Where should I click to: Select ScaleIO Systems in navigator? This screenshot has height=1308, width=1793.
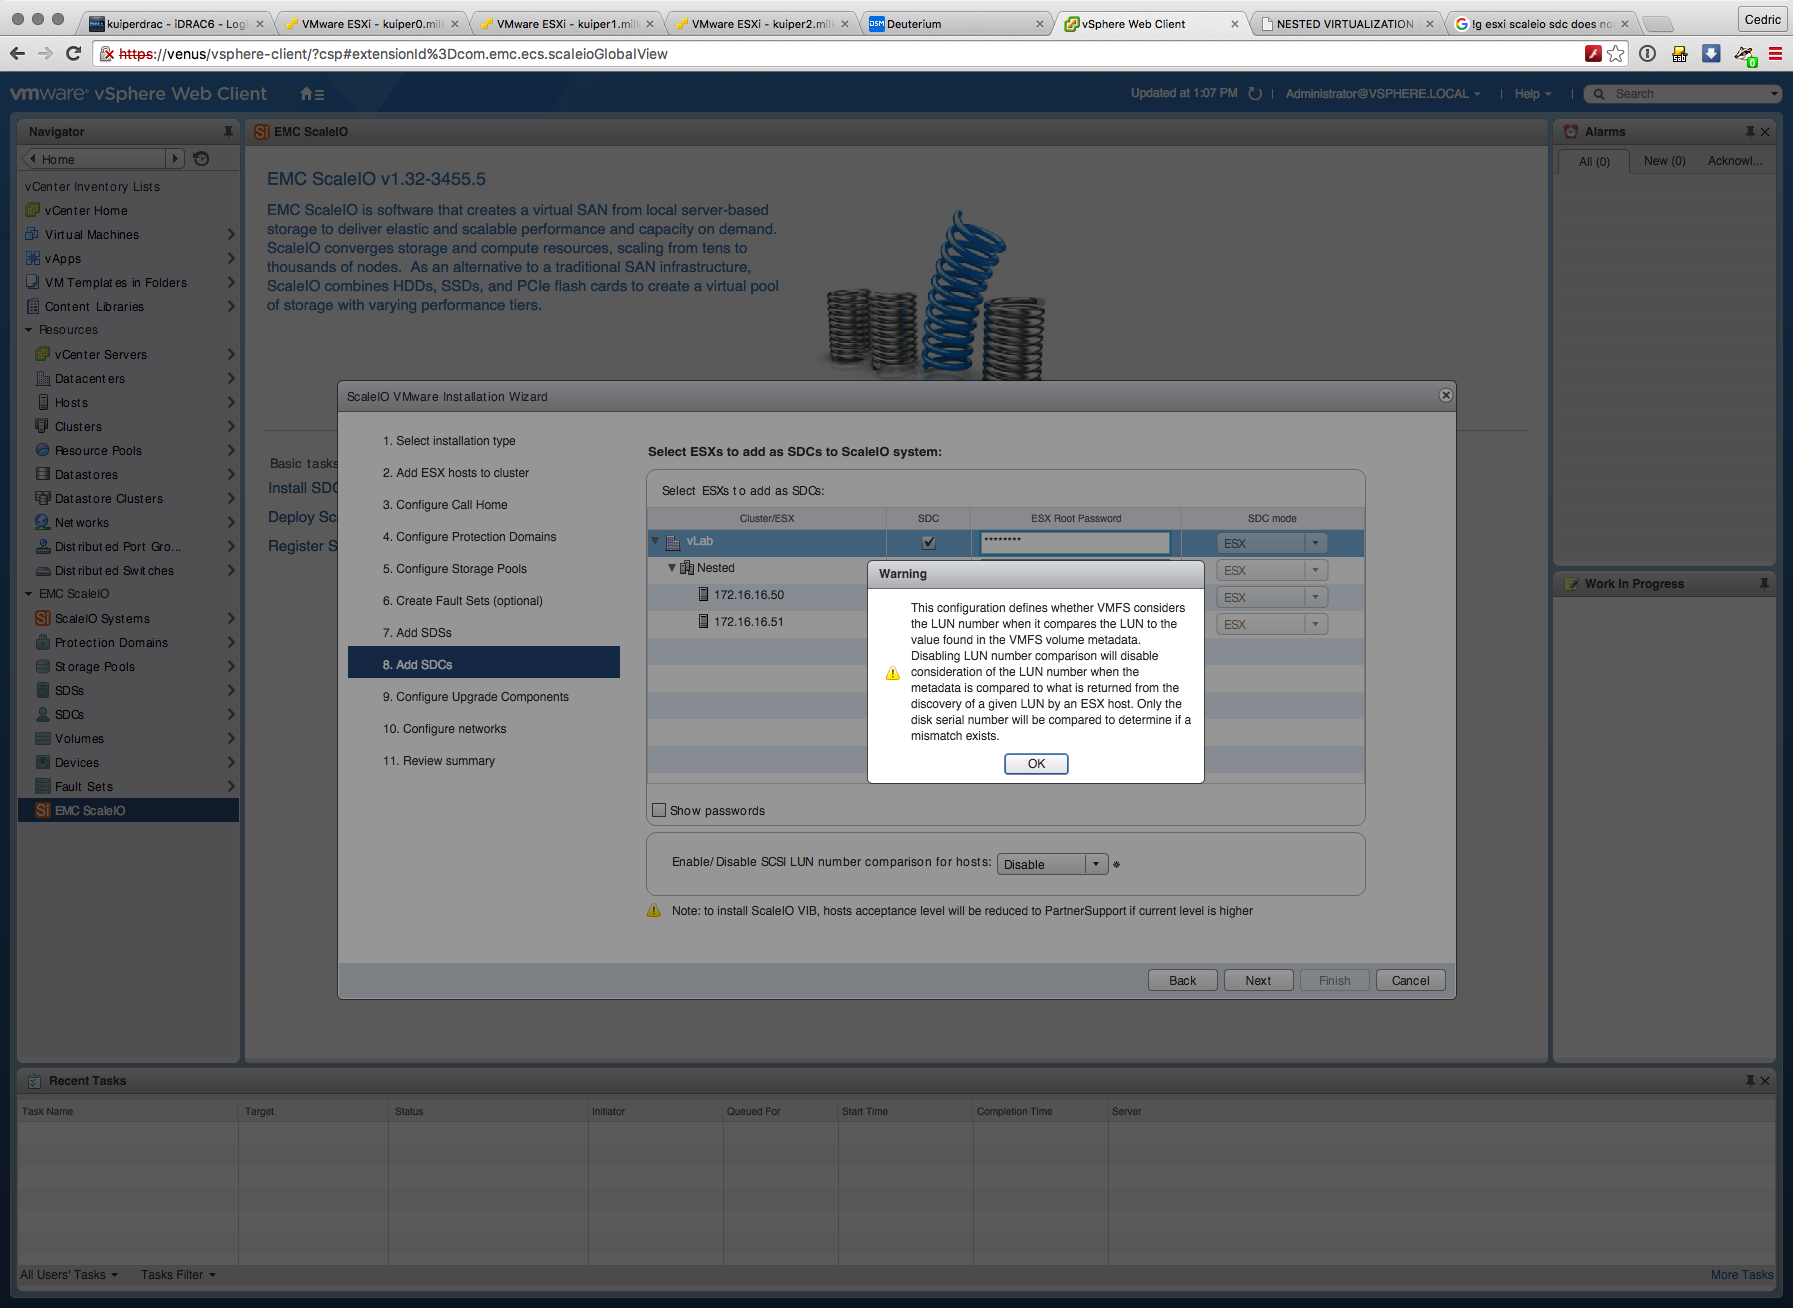coord(102,619)
